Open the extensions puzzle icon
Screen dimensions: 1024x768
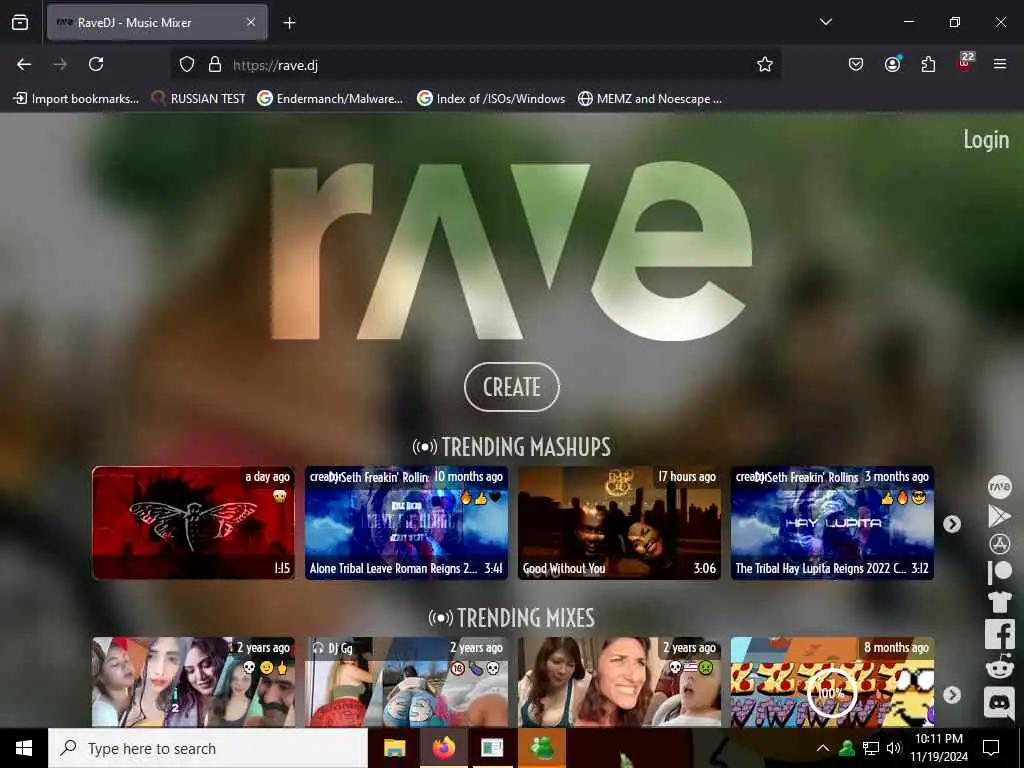point(928,64)
